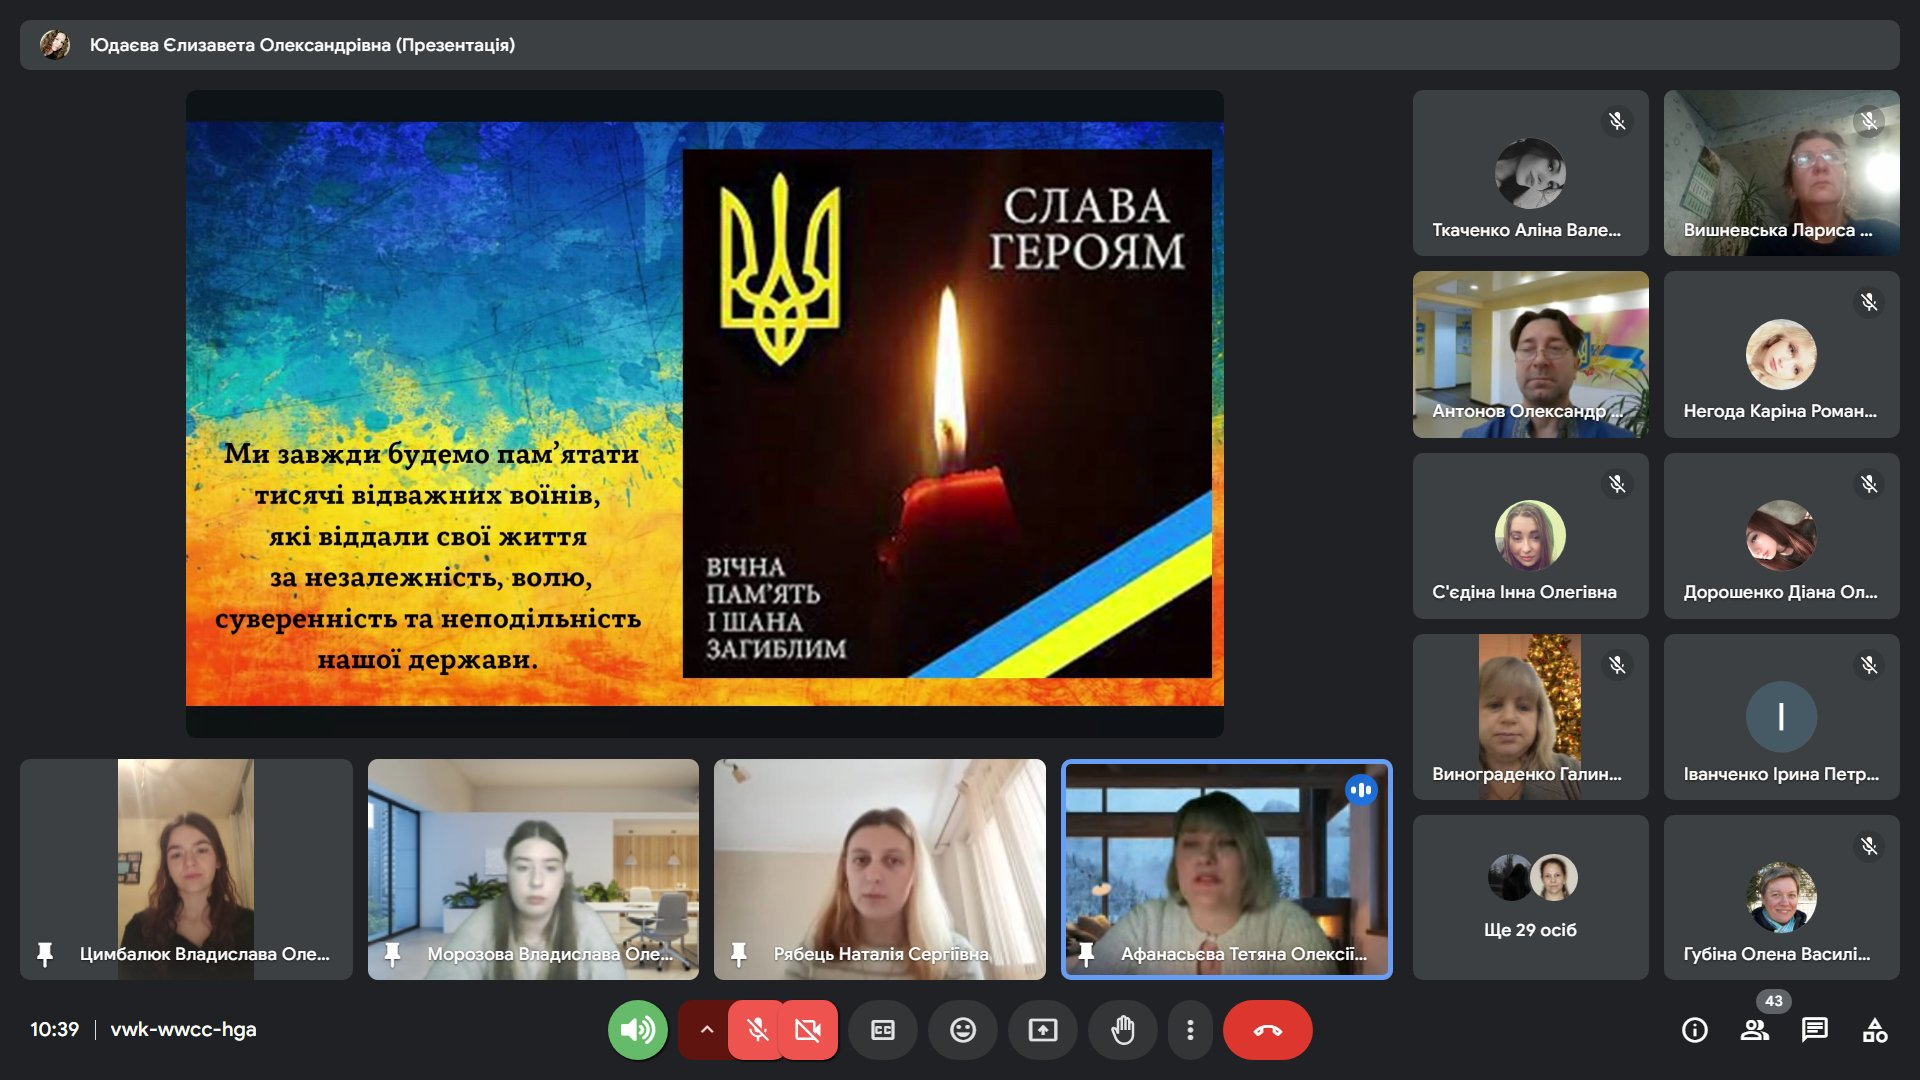Select Ткаченко Аліна avatar photo
The height and width of the screenshot is (1080, 1920).
pos(1530,173)
